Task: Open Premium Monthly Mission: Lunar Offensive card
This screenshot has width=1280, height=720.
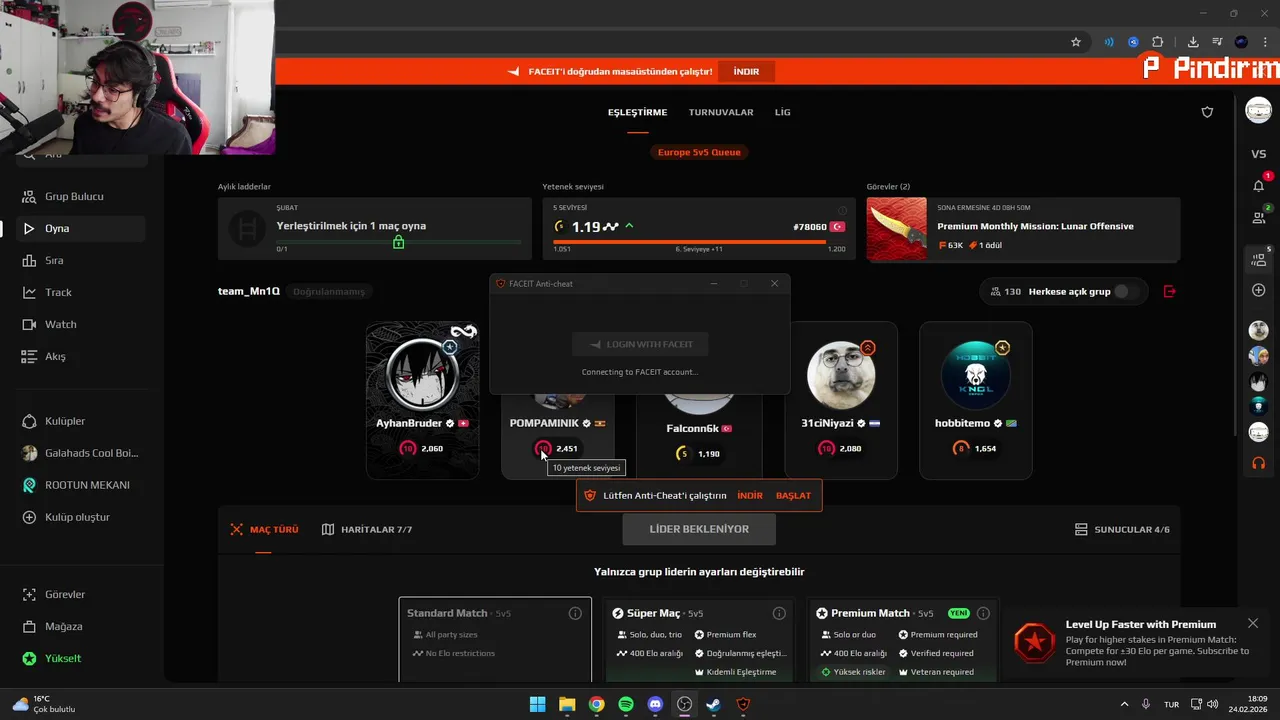Action: 1023,229
